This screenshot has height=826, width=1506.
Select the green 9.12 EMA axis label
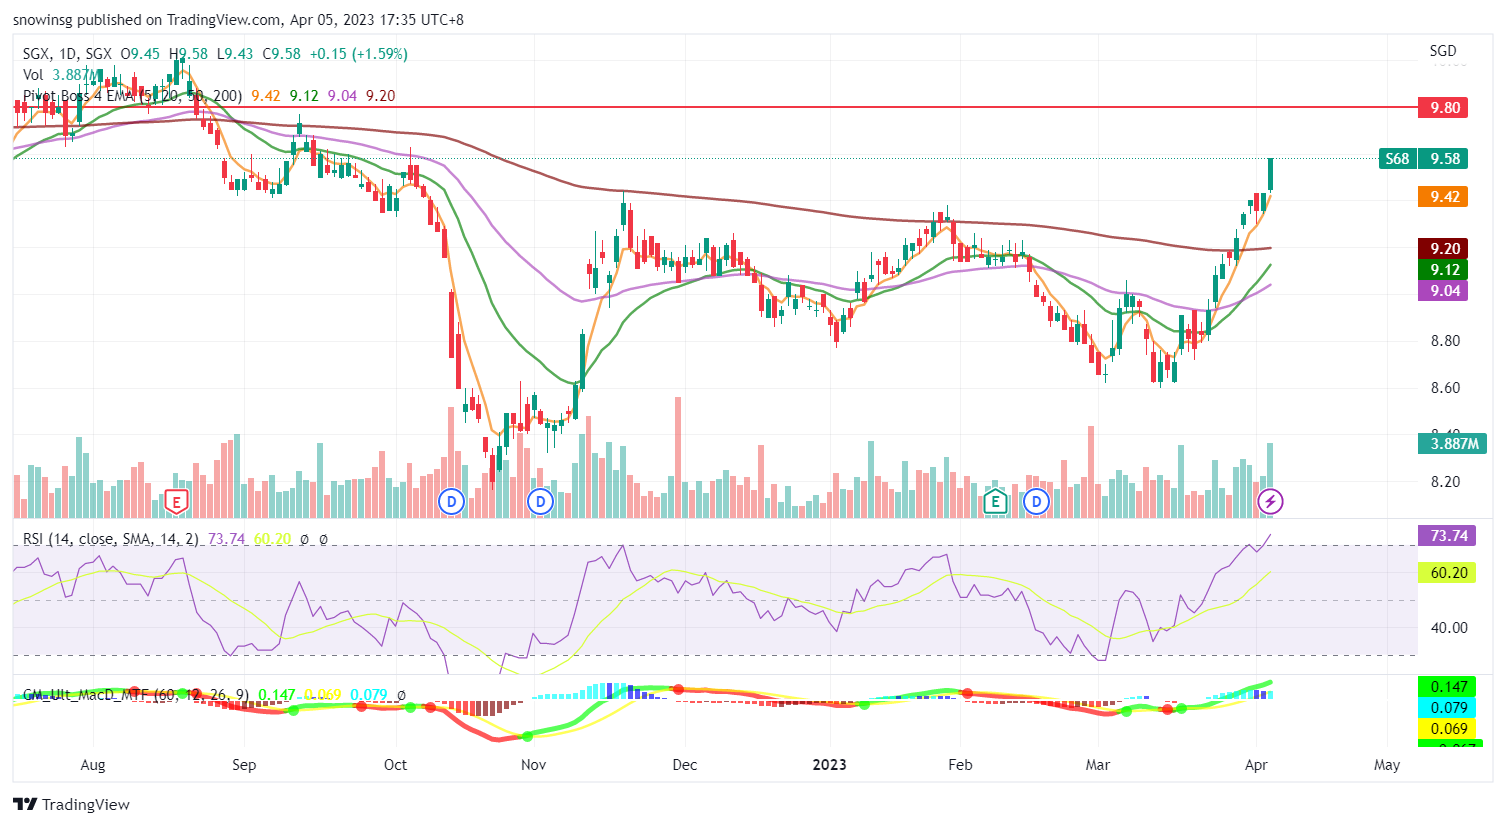[x=1443, y=269]
